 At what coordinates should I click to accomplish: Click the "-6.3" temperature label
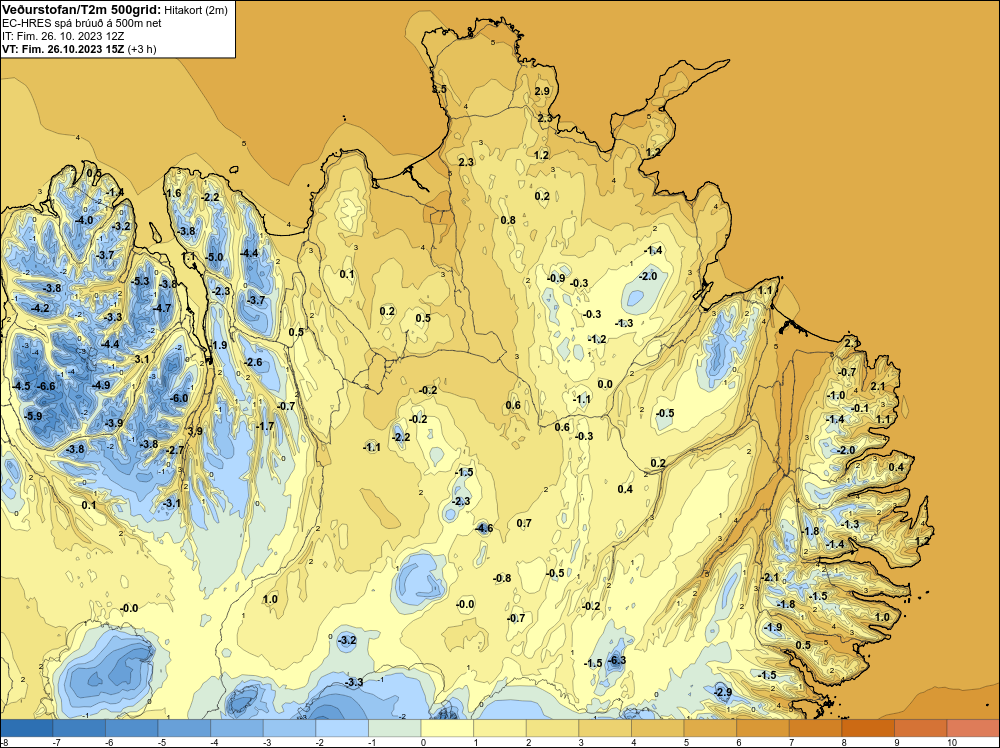pos(617,660)
